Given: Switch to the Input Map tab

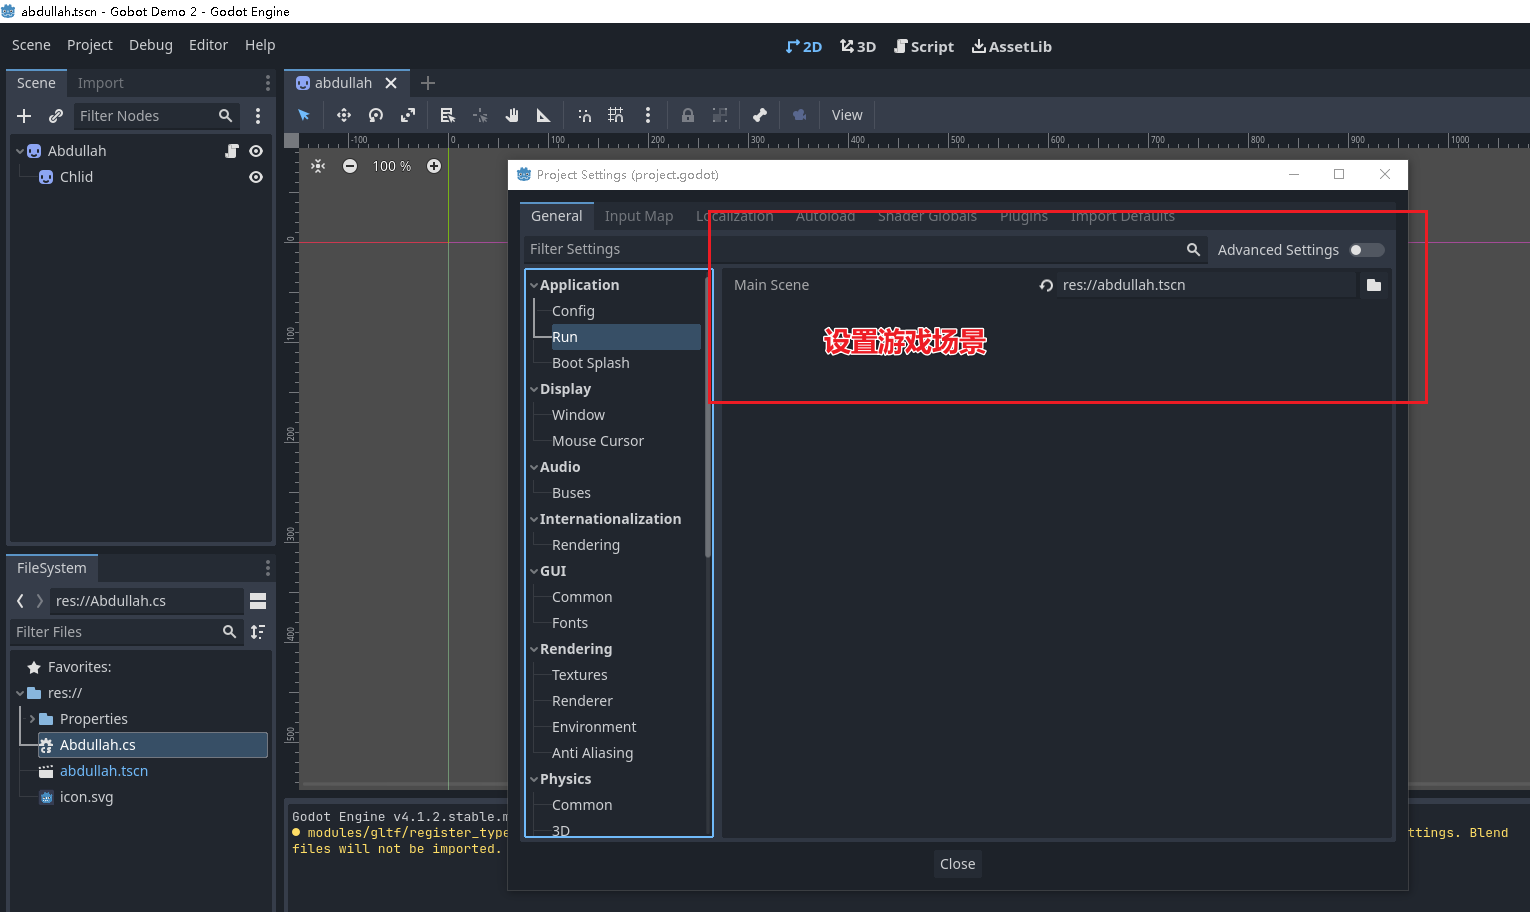Looking at the screenshot, I should [638, 216].
